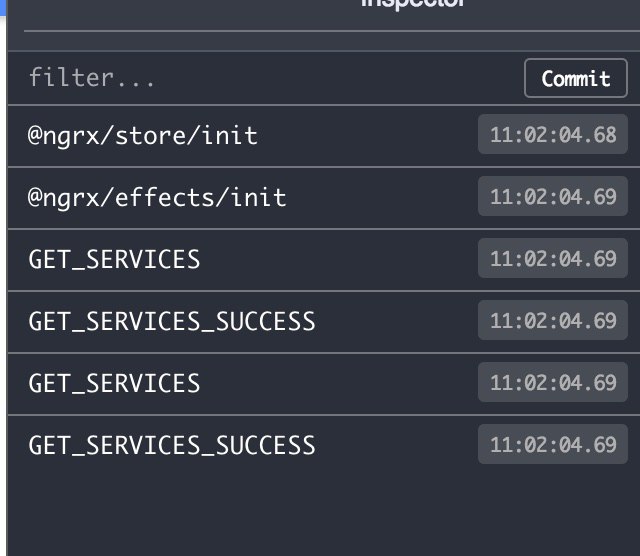Click timestamp of last GET_SERVICES_SUCCESS row

click(553, 445)
